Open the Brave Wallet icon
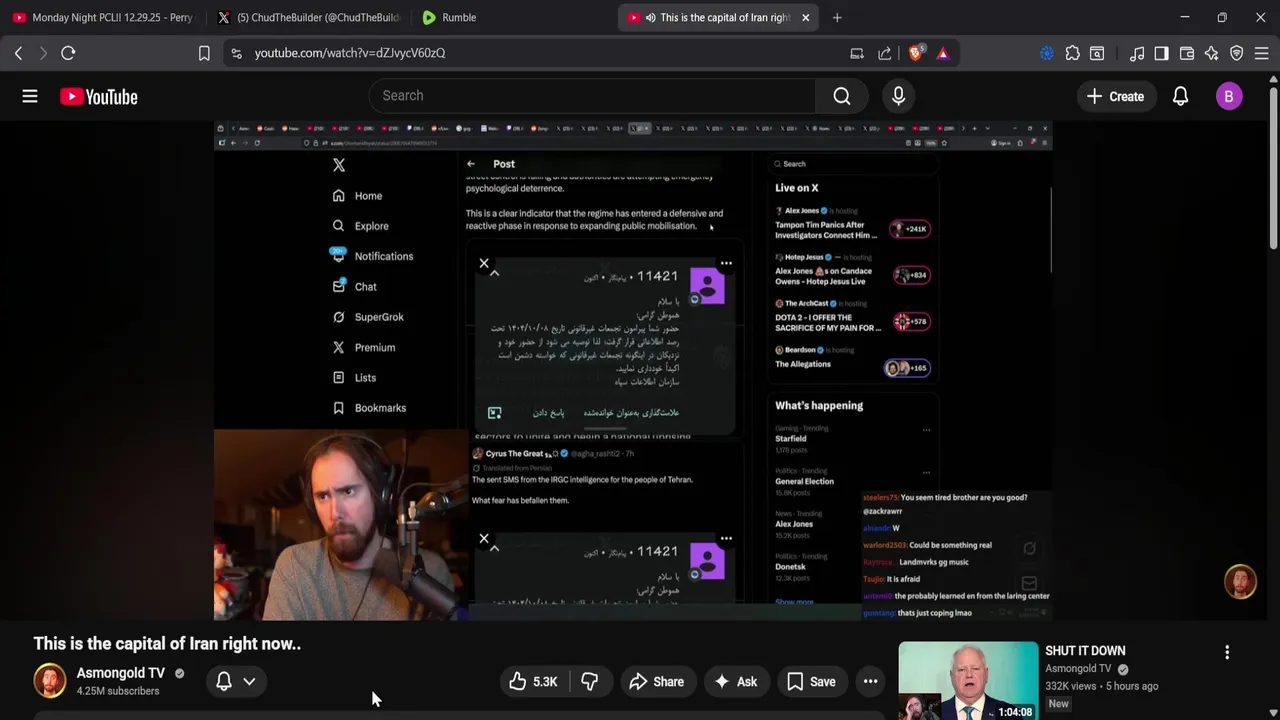Viewport: 1280px width, 720px height. [1187, 53]
